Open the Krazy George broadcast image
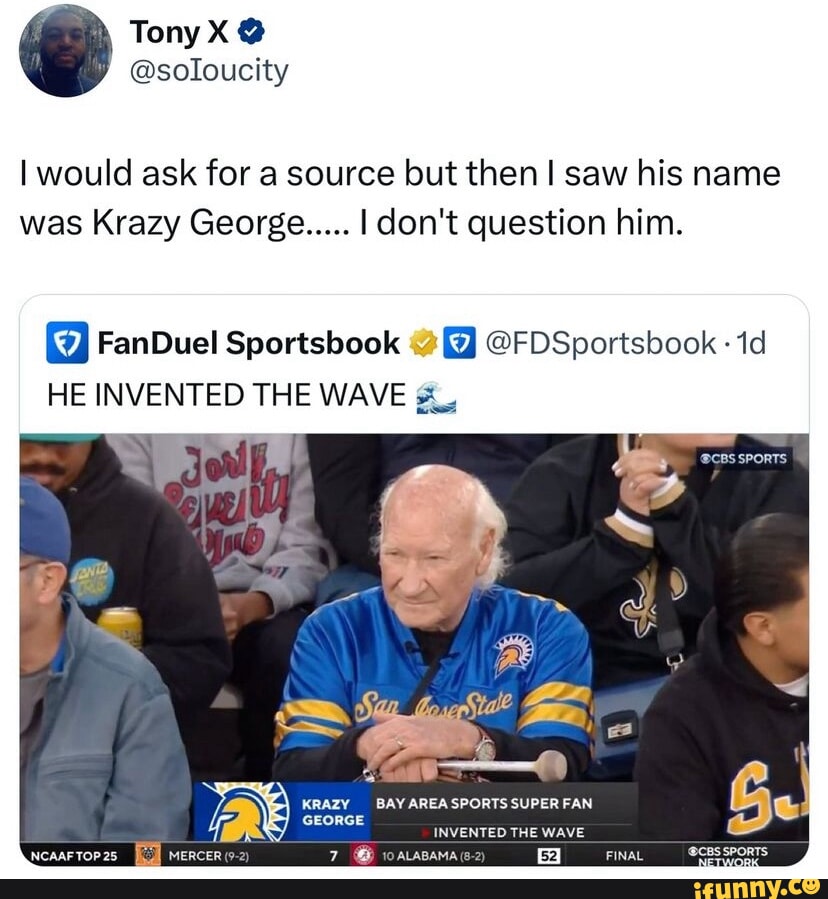This screenshot has width=828, height=899. pyautogui.click(x=414, y=650)
